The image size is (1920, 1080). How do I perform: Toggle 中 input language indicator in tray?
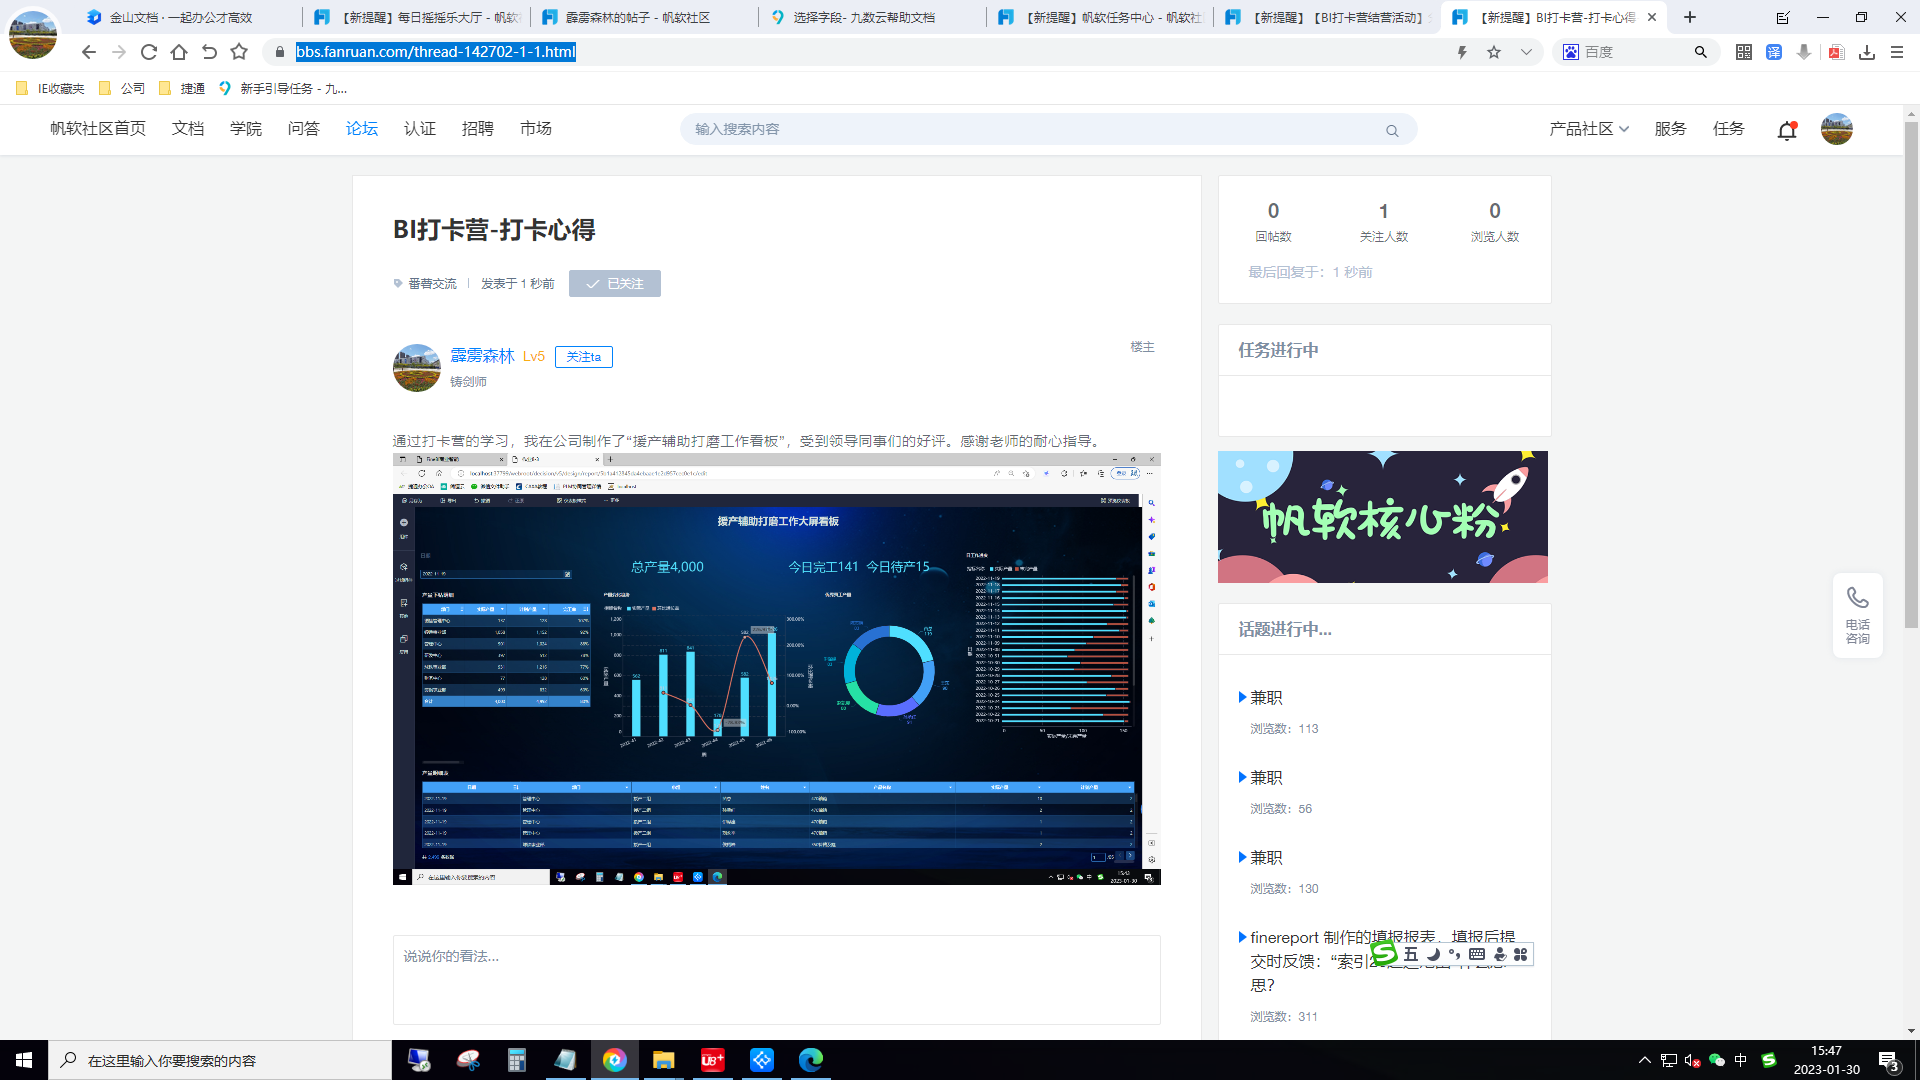coord(1741,1060)
